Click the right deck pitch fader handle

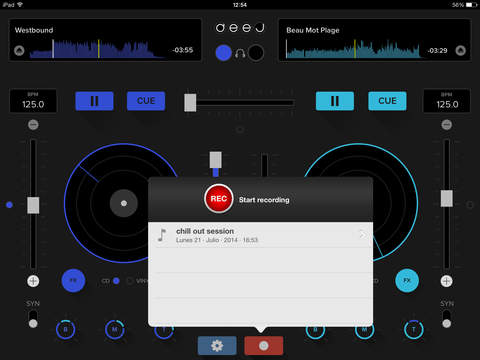click(x=447, y=199)
